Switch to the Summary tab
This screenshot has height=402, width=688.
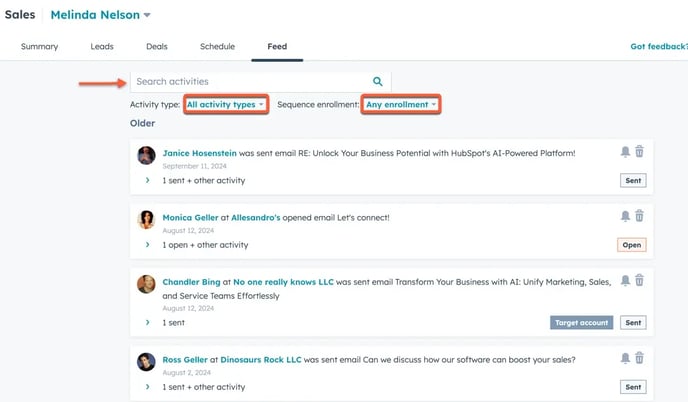pos(39,47)
